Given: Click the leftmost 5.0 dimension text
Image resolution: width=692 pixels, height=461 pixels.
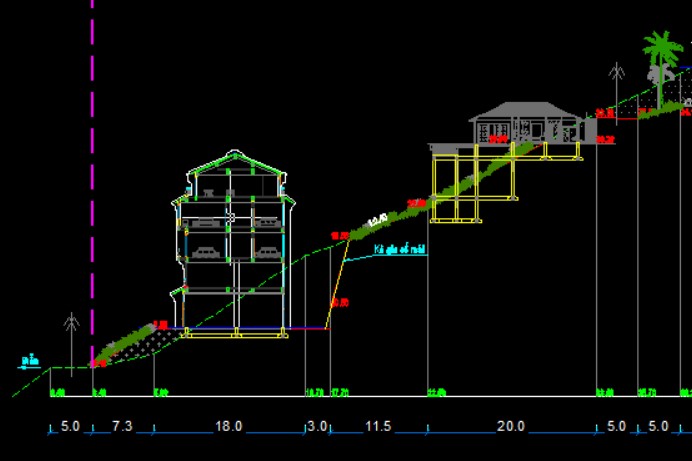Looking at the screenshot, I should click(70, 426).
